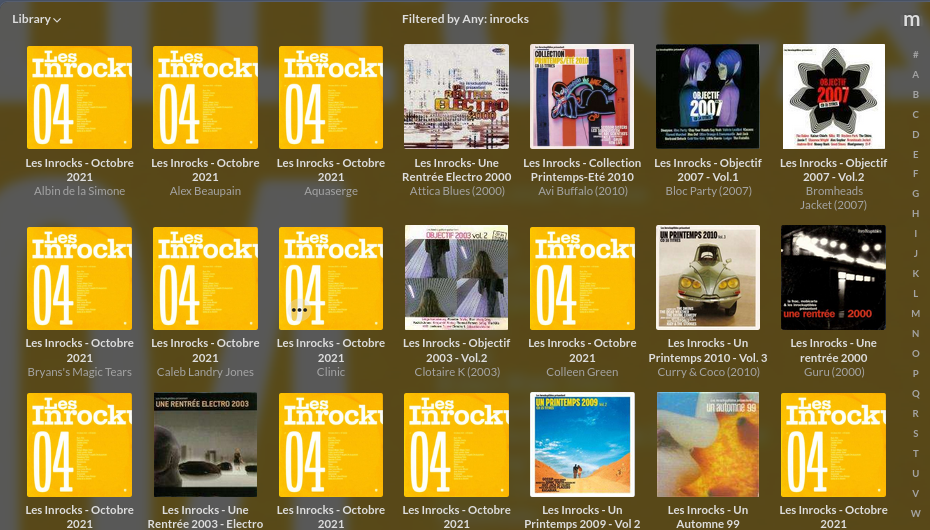This screenshot has width=930, height=530.
Task: Open the Alex Beaupain album cover
Action: pos(205,97)
